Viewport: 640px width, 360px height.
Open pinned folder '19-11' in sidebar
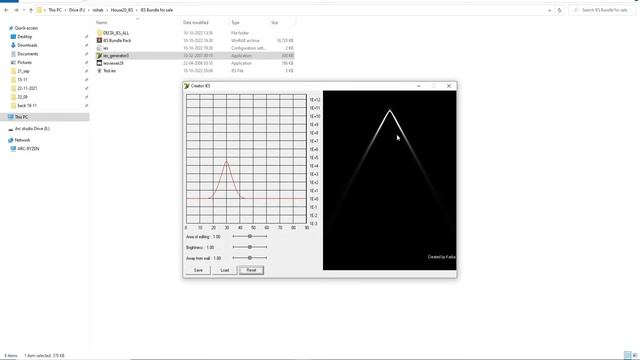point(22,80)
